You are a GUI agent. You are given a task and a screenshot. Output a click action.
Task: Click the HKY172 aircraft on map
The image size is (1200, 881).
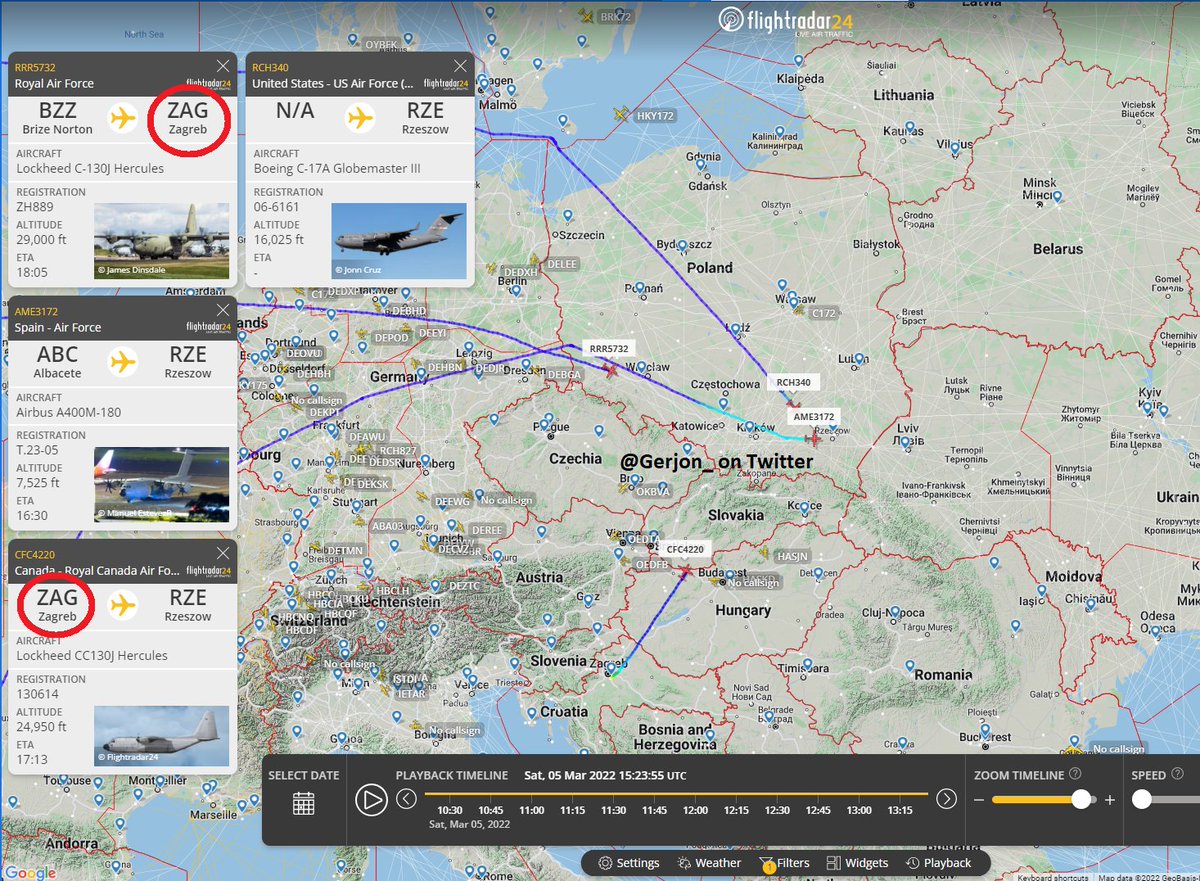[x=622, y=113]
